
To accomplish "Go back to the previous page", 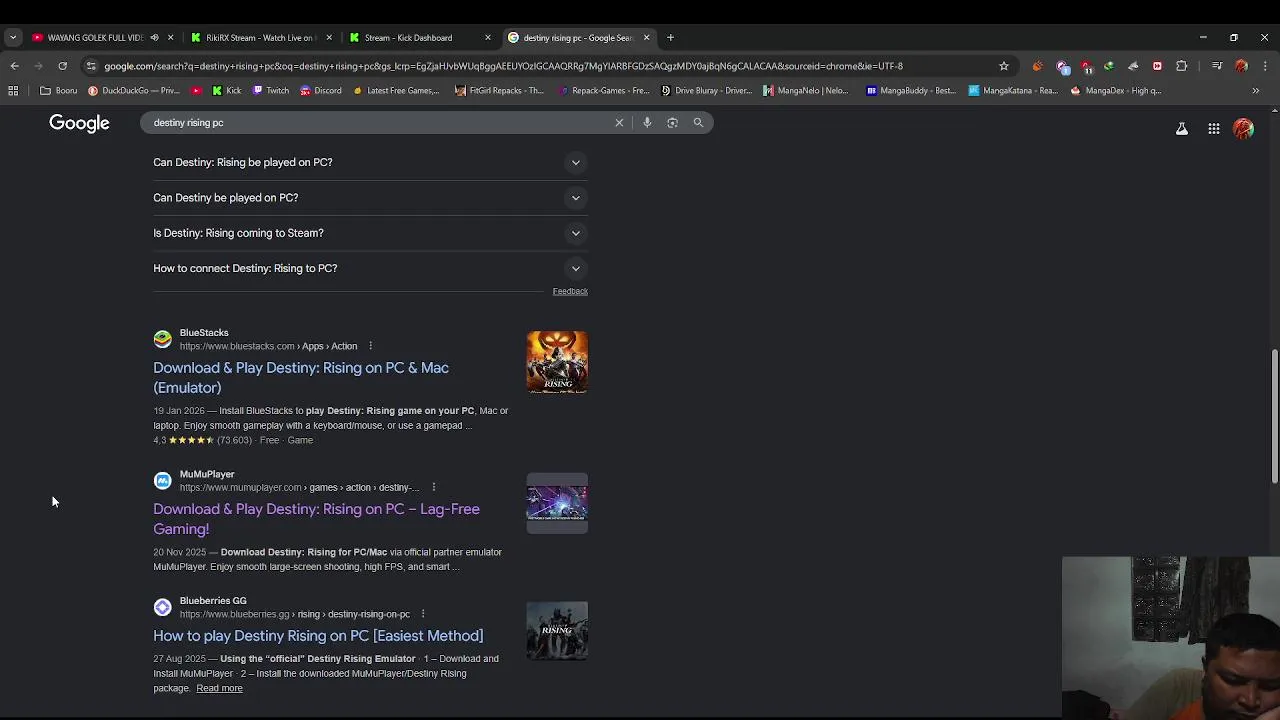I will coord(14,66).
